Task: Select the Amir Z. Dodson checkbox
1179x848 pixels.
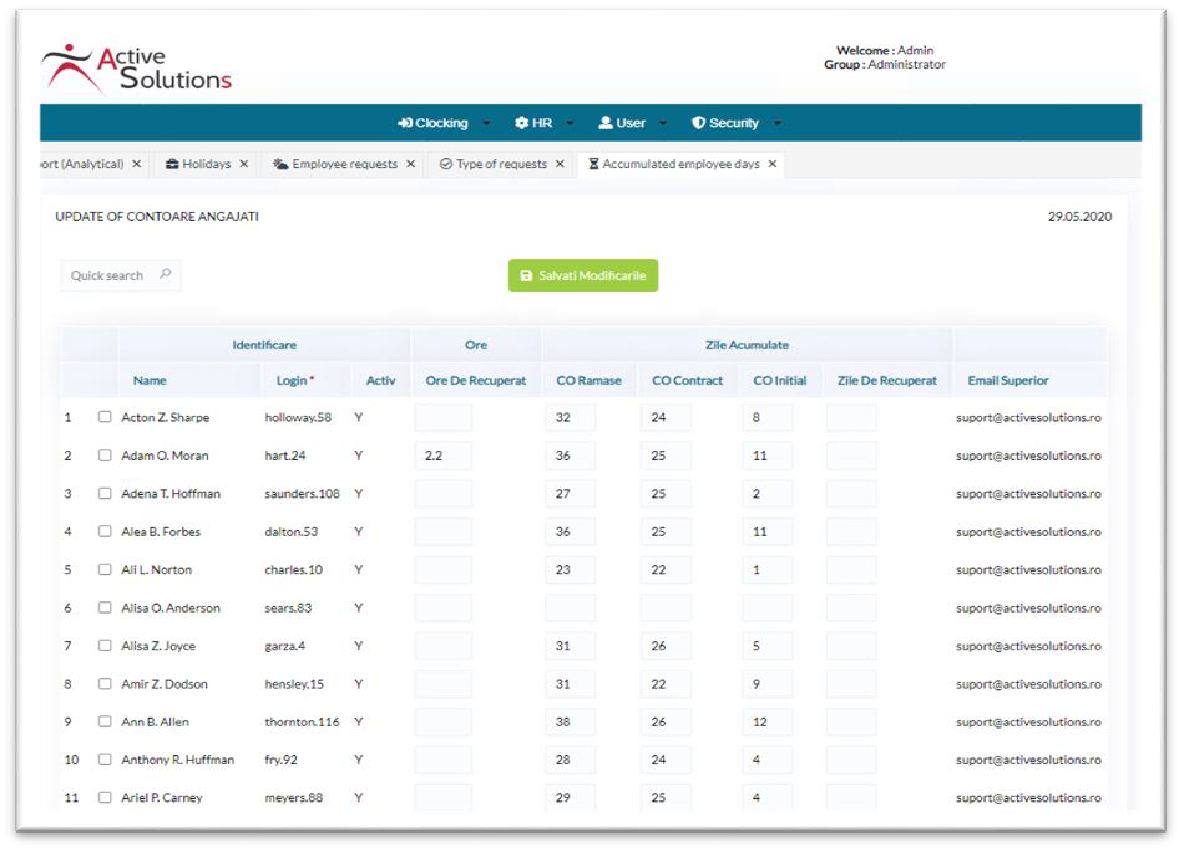Action: point(105,683)
